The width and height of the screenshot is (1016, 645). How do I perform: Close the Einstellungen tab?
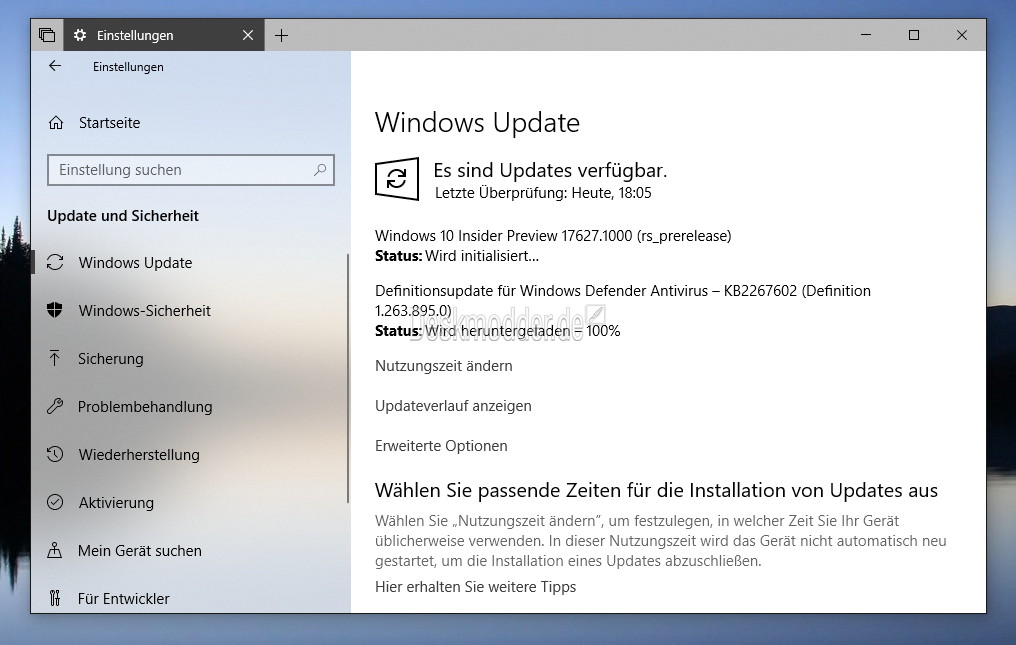pos(248,35)
